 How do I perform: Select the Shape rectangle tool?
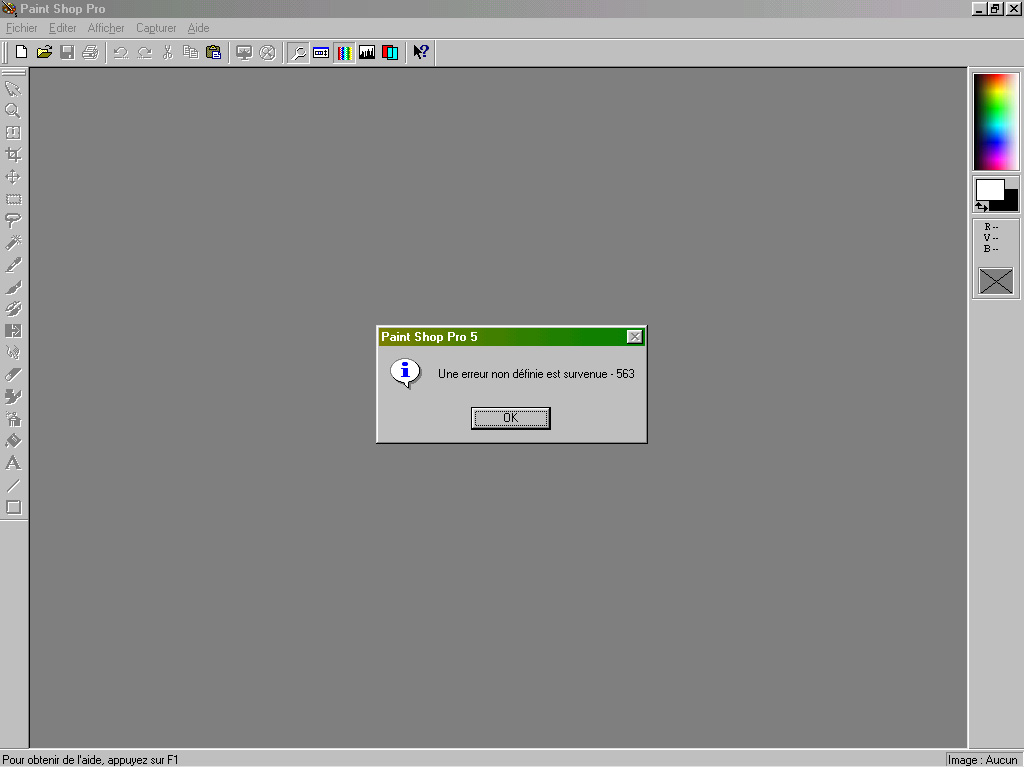[13, 507]
